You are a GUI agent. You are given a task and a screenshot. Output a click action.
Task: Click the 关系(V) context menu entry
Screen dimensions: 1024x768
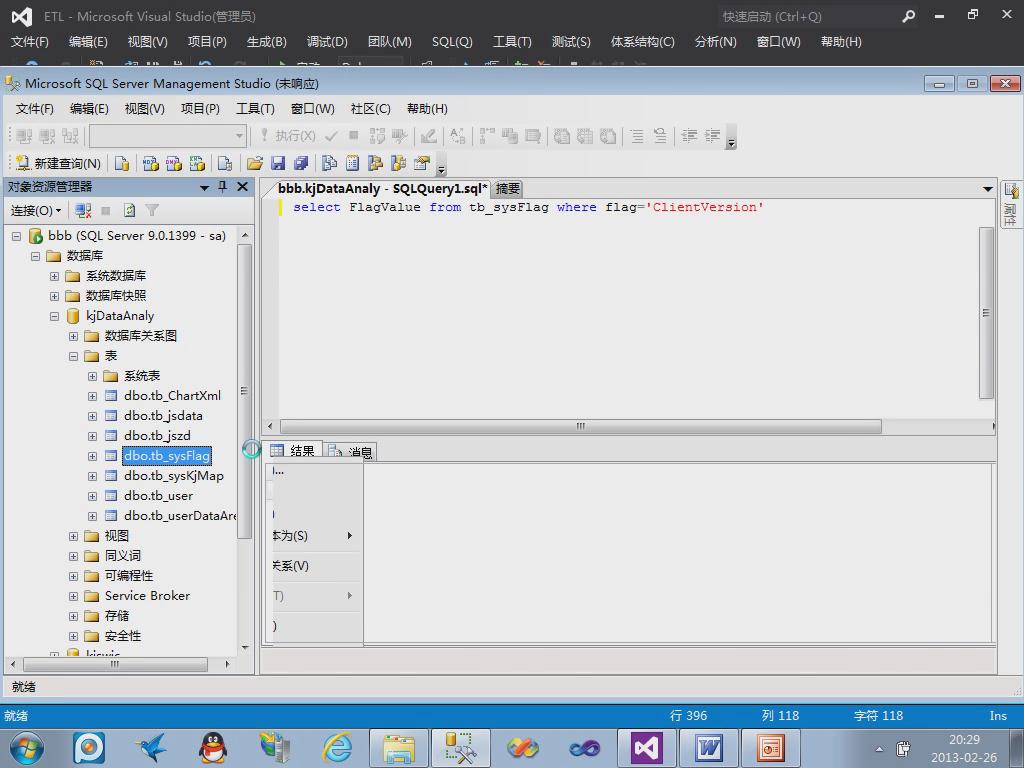click(316, 566)
